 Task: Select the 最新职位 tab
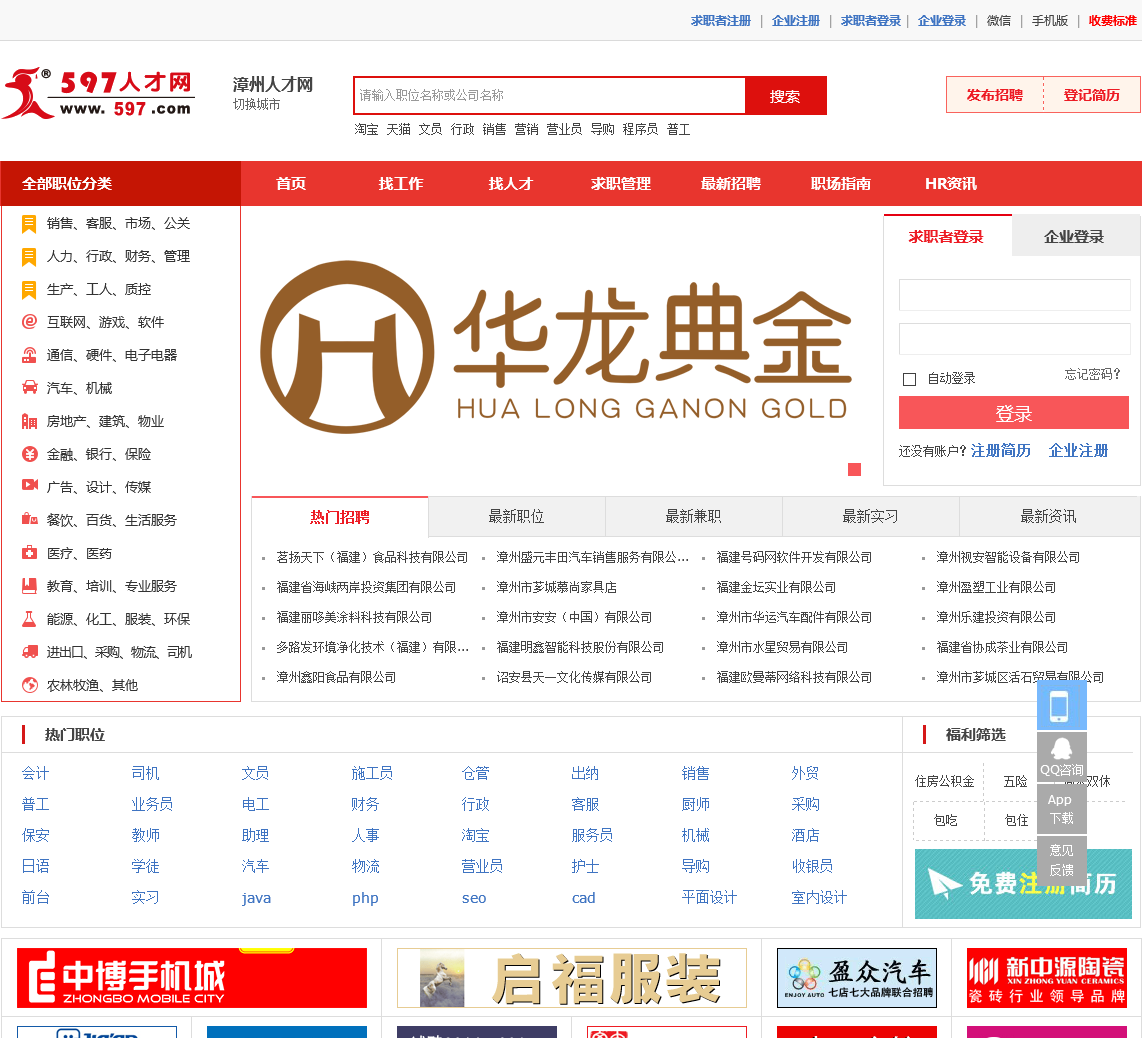point(516,516)
